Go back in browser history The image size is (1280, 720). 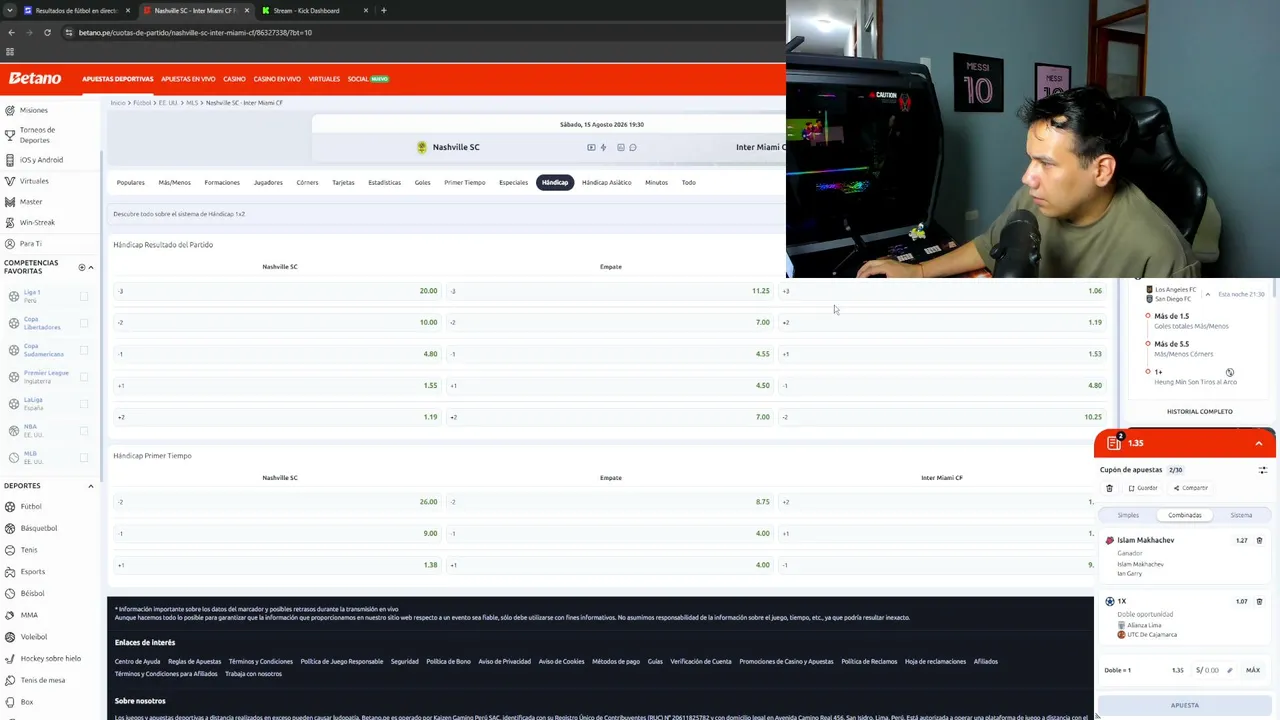pyautogui.click(x=11, y=32)
